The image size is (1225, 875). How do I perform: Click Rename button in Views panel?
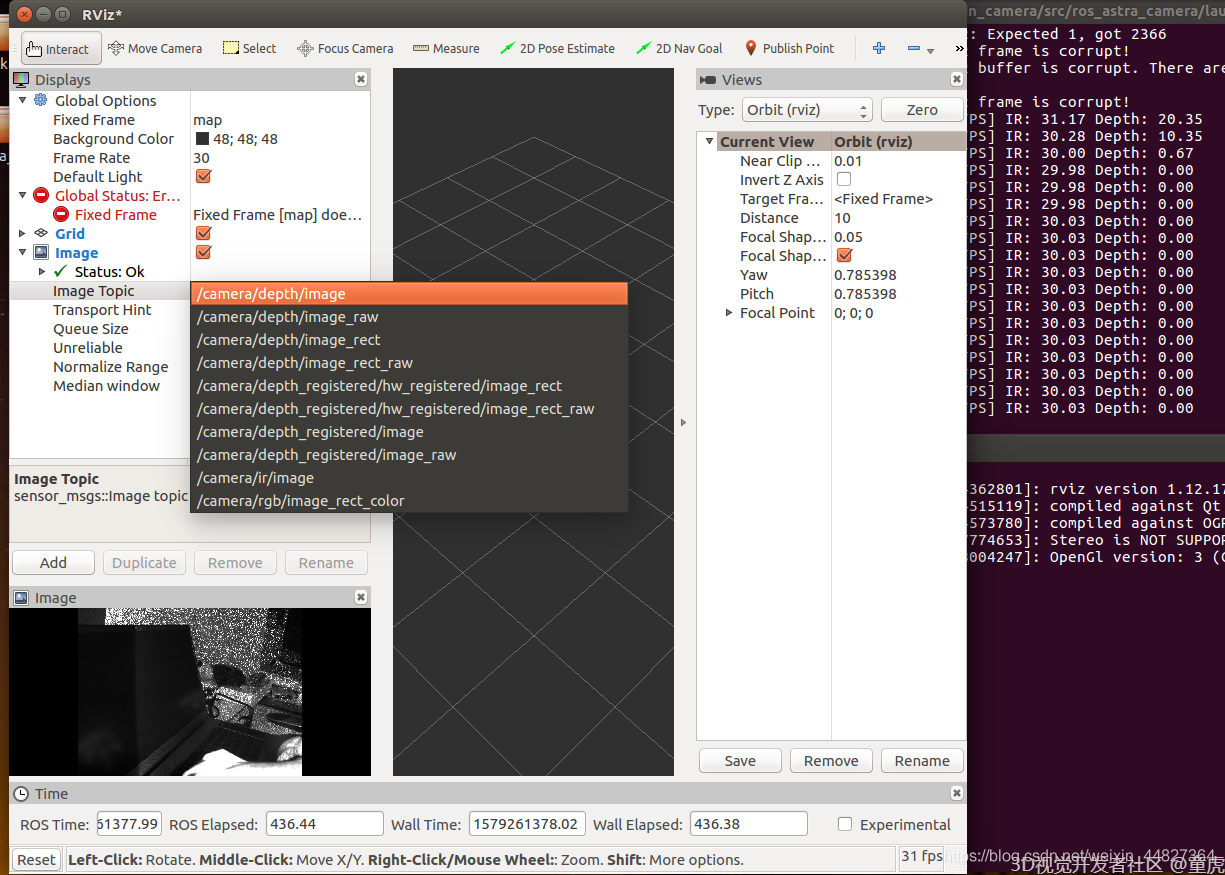pos(922,760)
